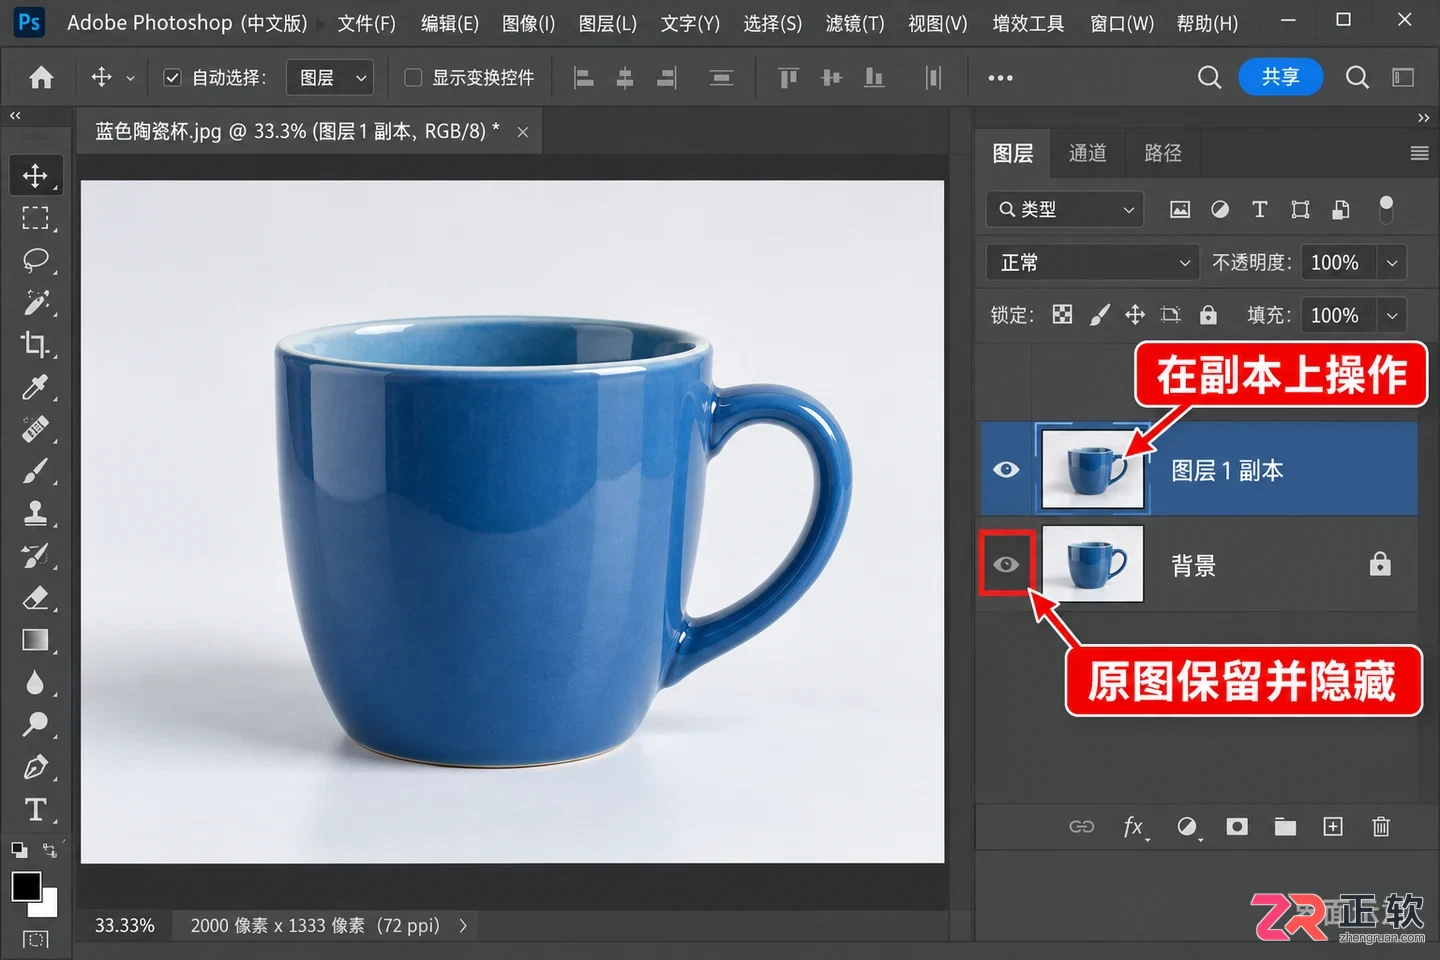This screenshot has width=1440, height=960.
Task: Open the 图像(I) menu
Action: (x=528, y=23)
